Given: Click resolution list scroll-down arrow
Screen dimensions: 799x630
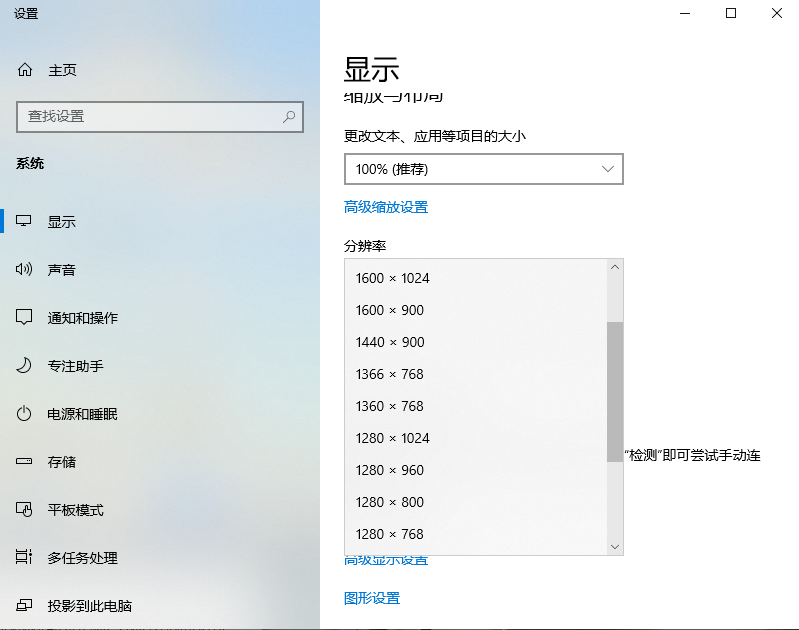Looking at the screenshot, I should coord(615,547).
